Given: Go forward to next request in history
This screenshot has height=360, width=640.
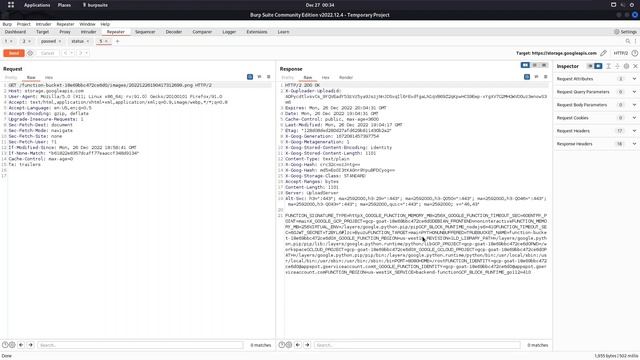Looking at the screenshot, I should tap(80, 53).
